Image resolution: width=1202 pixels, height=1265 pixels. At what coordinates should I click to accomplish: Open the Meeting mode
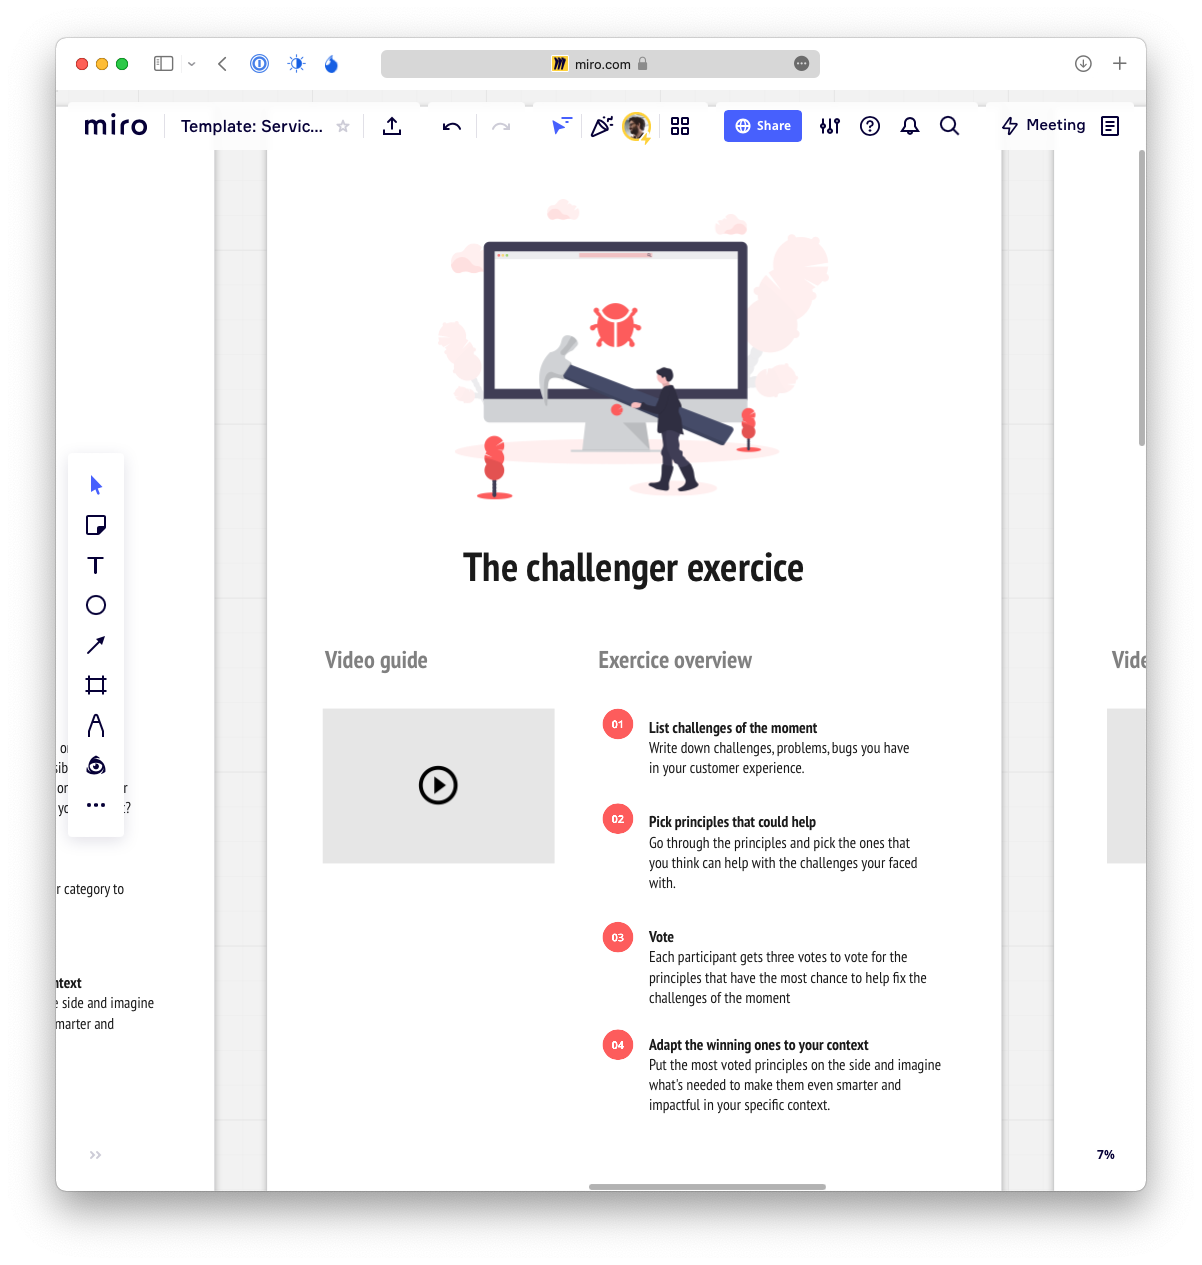(x=1044, y=126)
